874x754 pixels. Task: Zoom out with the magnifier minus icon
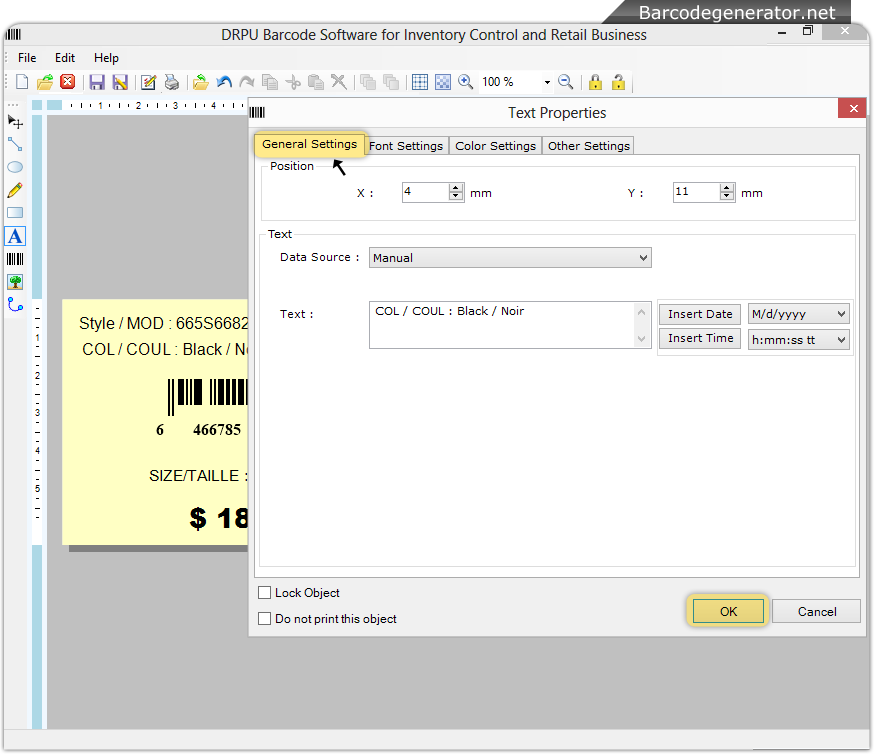[x=566, y=82]
